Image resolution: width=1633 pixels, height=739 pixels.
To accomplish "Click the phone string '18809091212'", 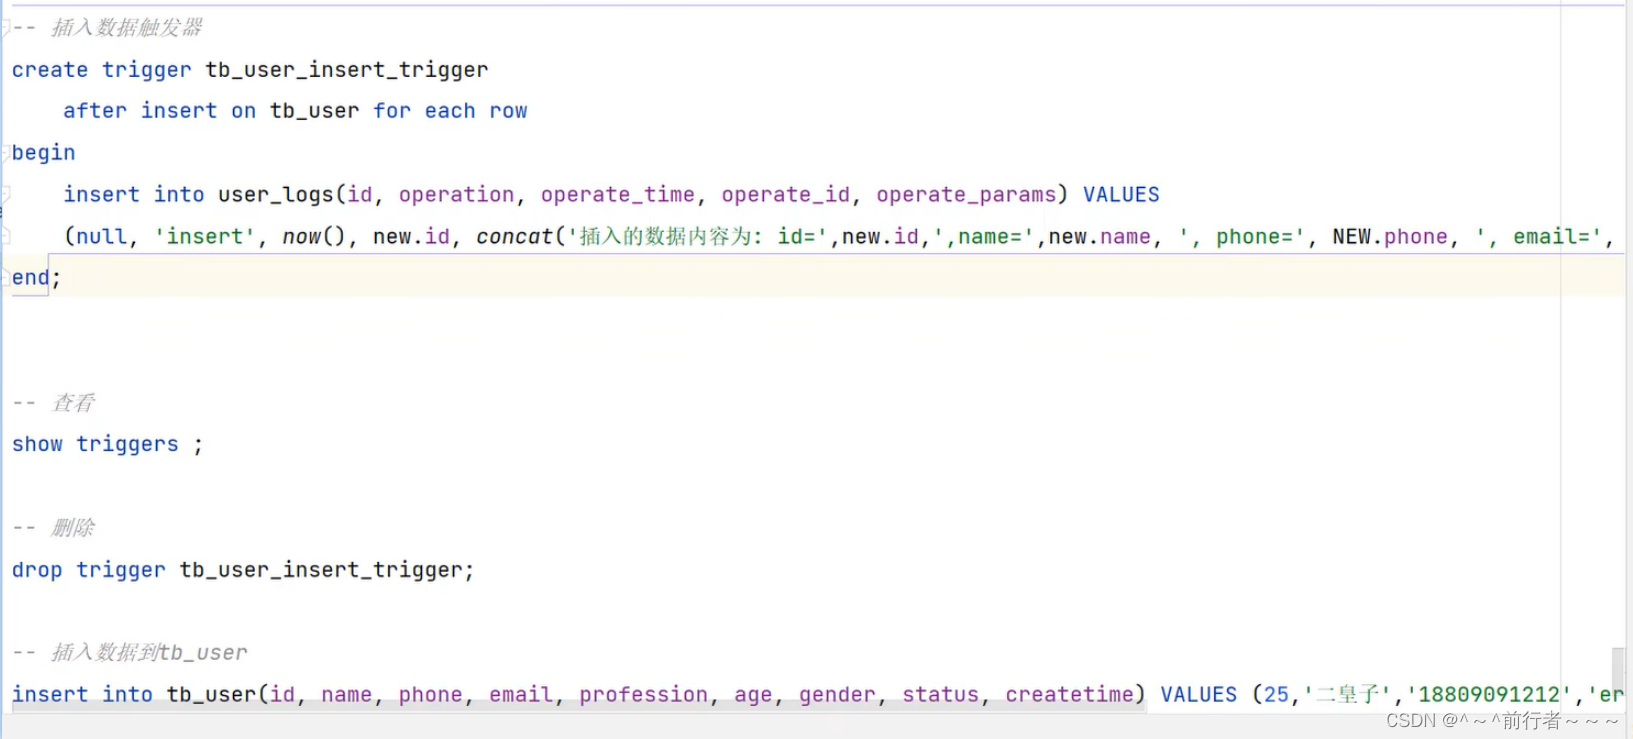I will [1489, 694].
